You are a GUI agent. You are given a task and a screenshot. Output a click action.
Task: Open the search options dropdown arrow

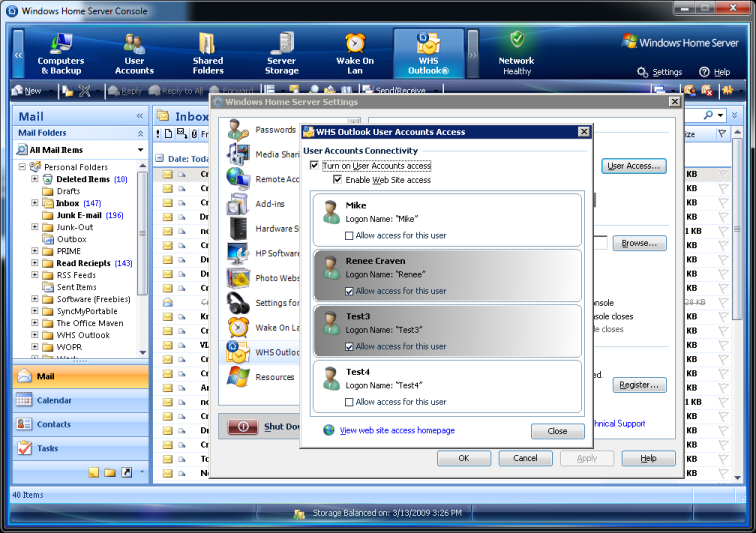[720, 115]
